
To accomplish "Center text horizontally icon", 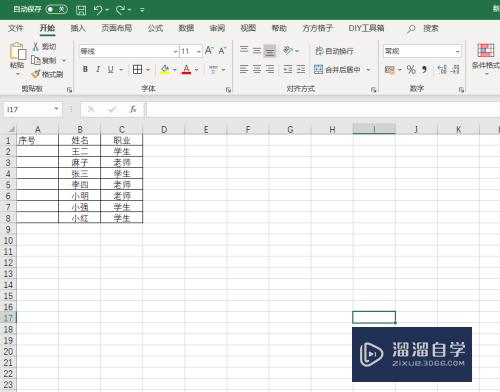I will coord(257,69).
